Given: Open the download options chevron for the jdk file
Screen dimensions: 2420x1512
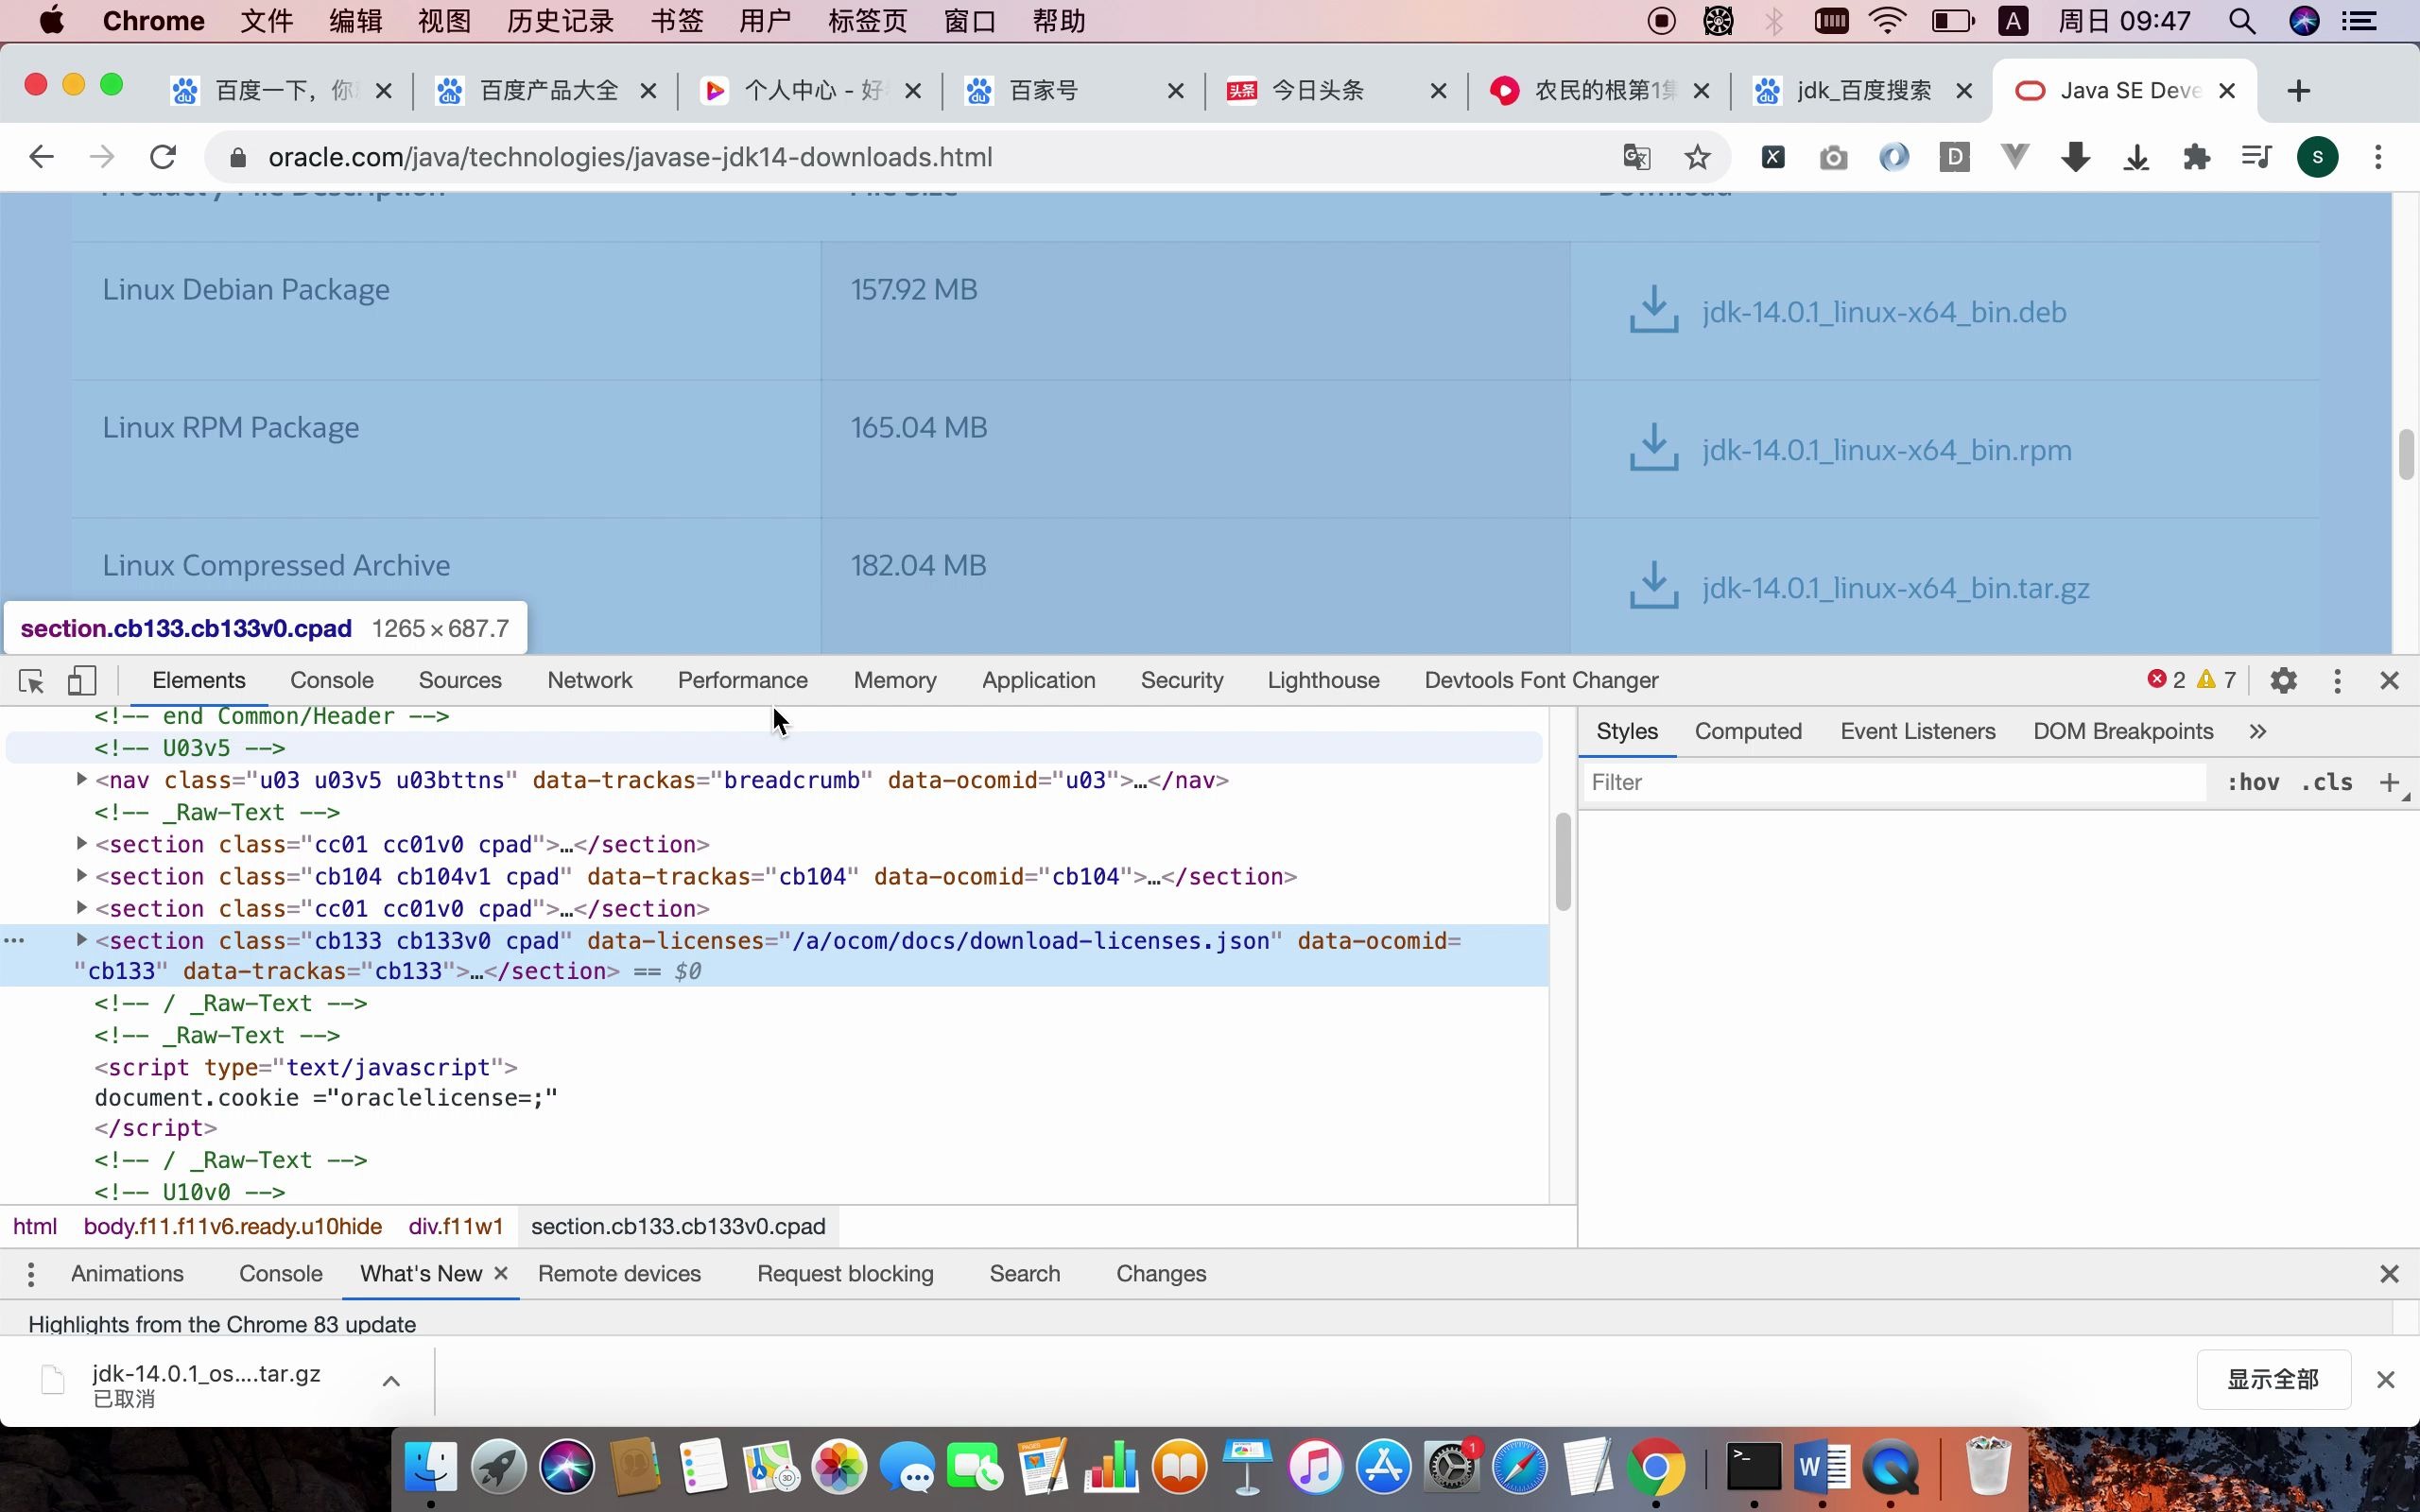Looking at the screenshot, I should (x=391, y=1381).
